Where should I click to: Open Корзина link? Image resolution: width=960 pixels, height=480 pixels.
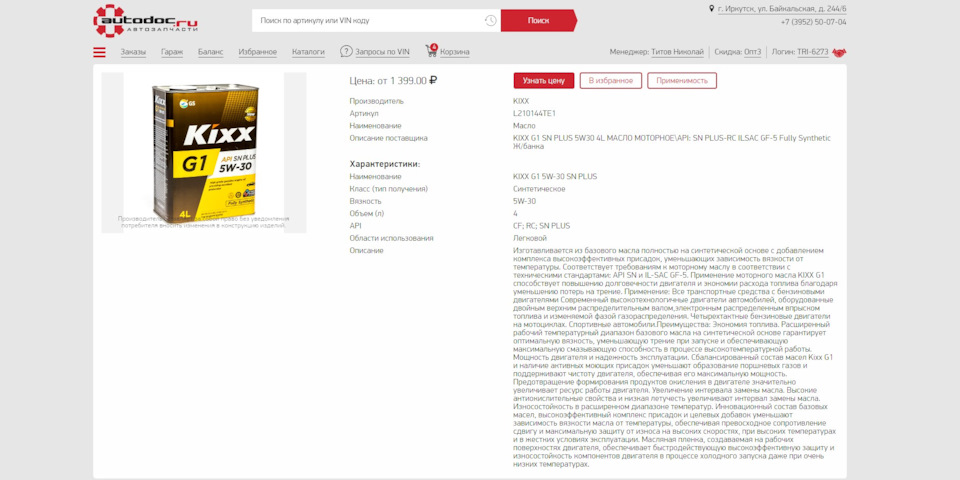455,52
